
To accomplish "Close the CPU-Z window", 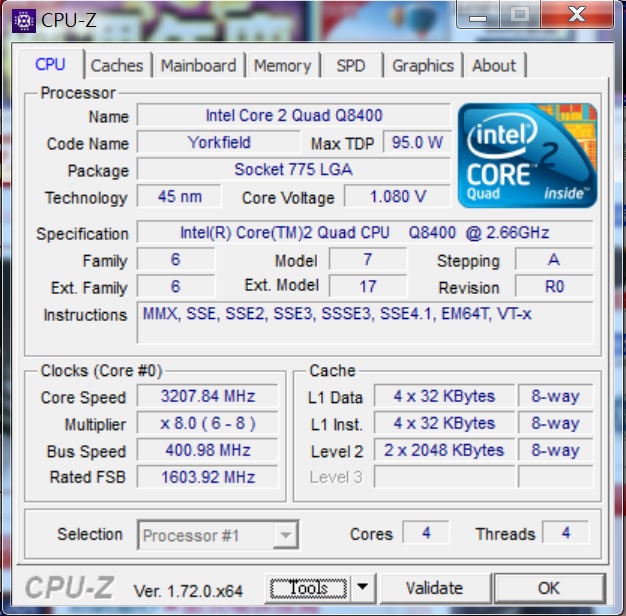I will pyautogui.click(x=577, y=15).
